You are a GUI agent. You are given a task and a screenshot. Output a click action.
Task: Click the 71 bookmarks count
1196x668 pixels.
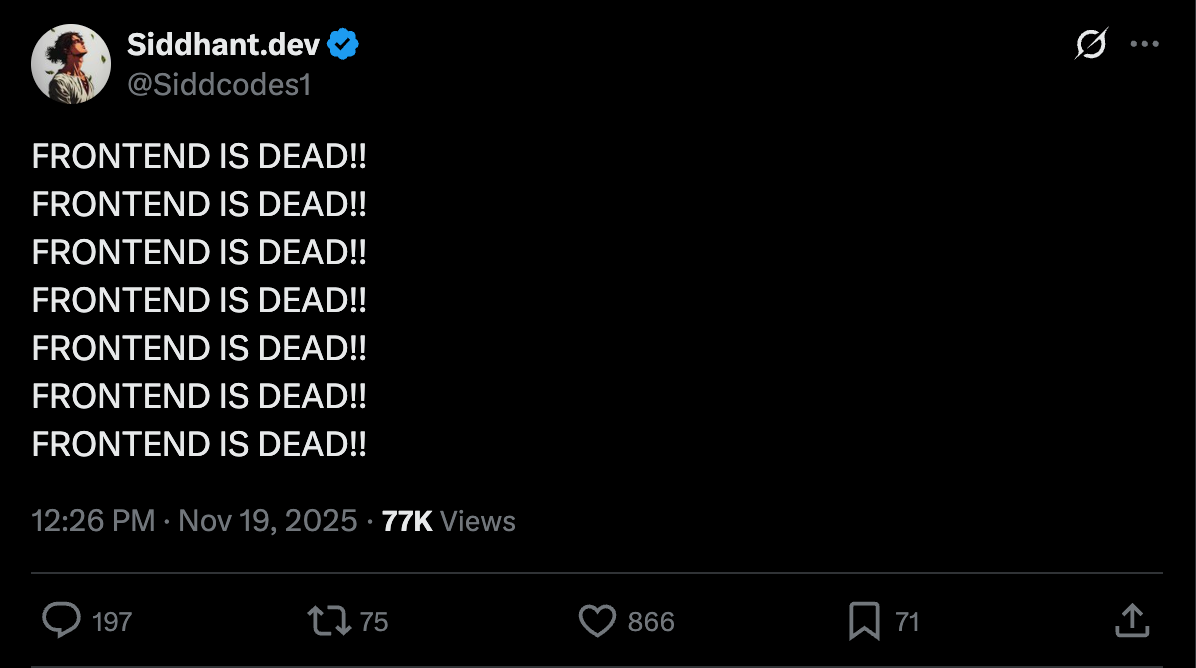coord(907,622)
